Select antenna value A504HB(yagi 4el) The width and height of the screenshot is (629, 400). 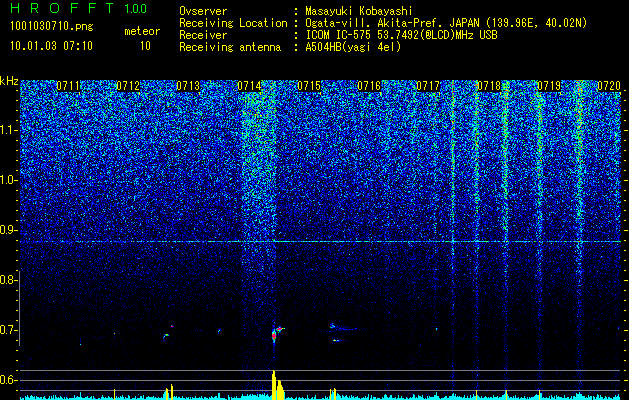[353, 47]
